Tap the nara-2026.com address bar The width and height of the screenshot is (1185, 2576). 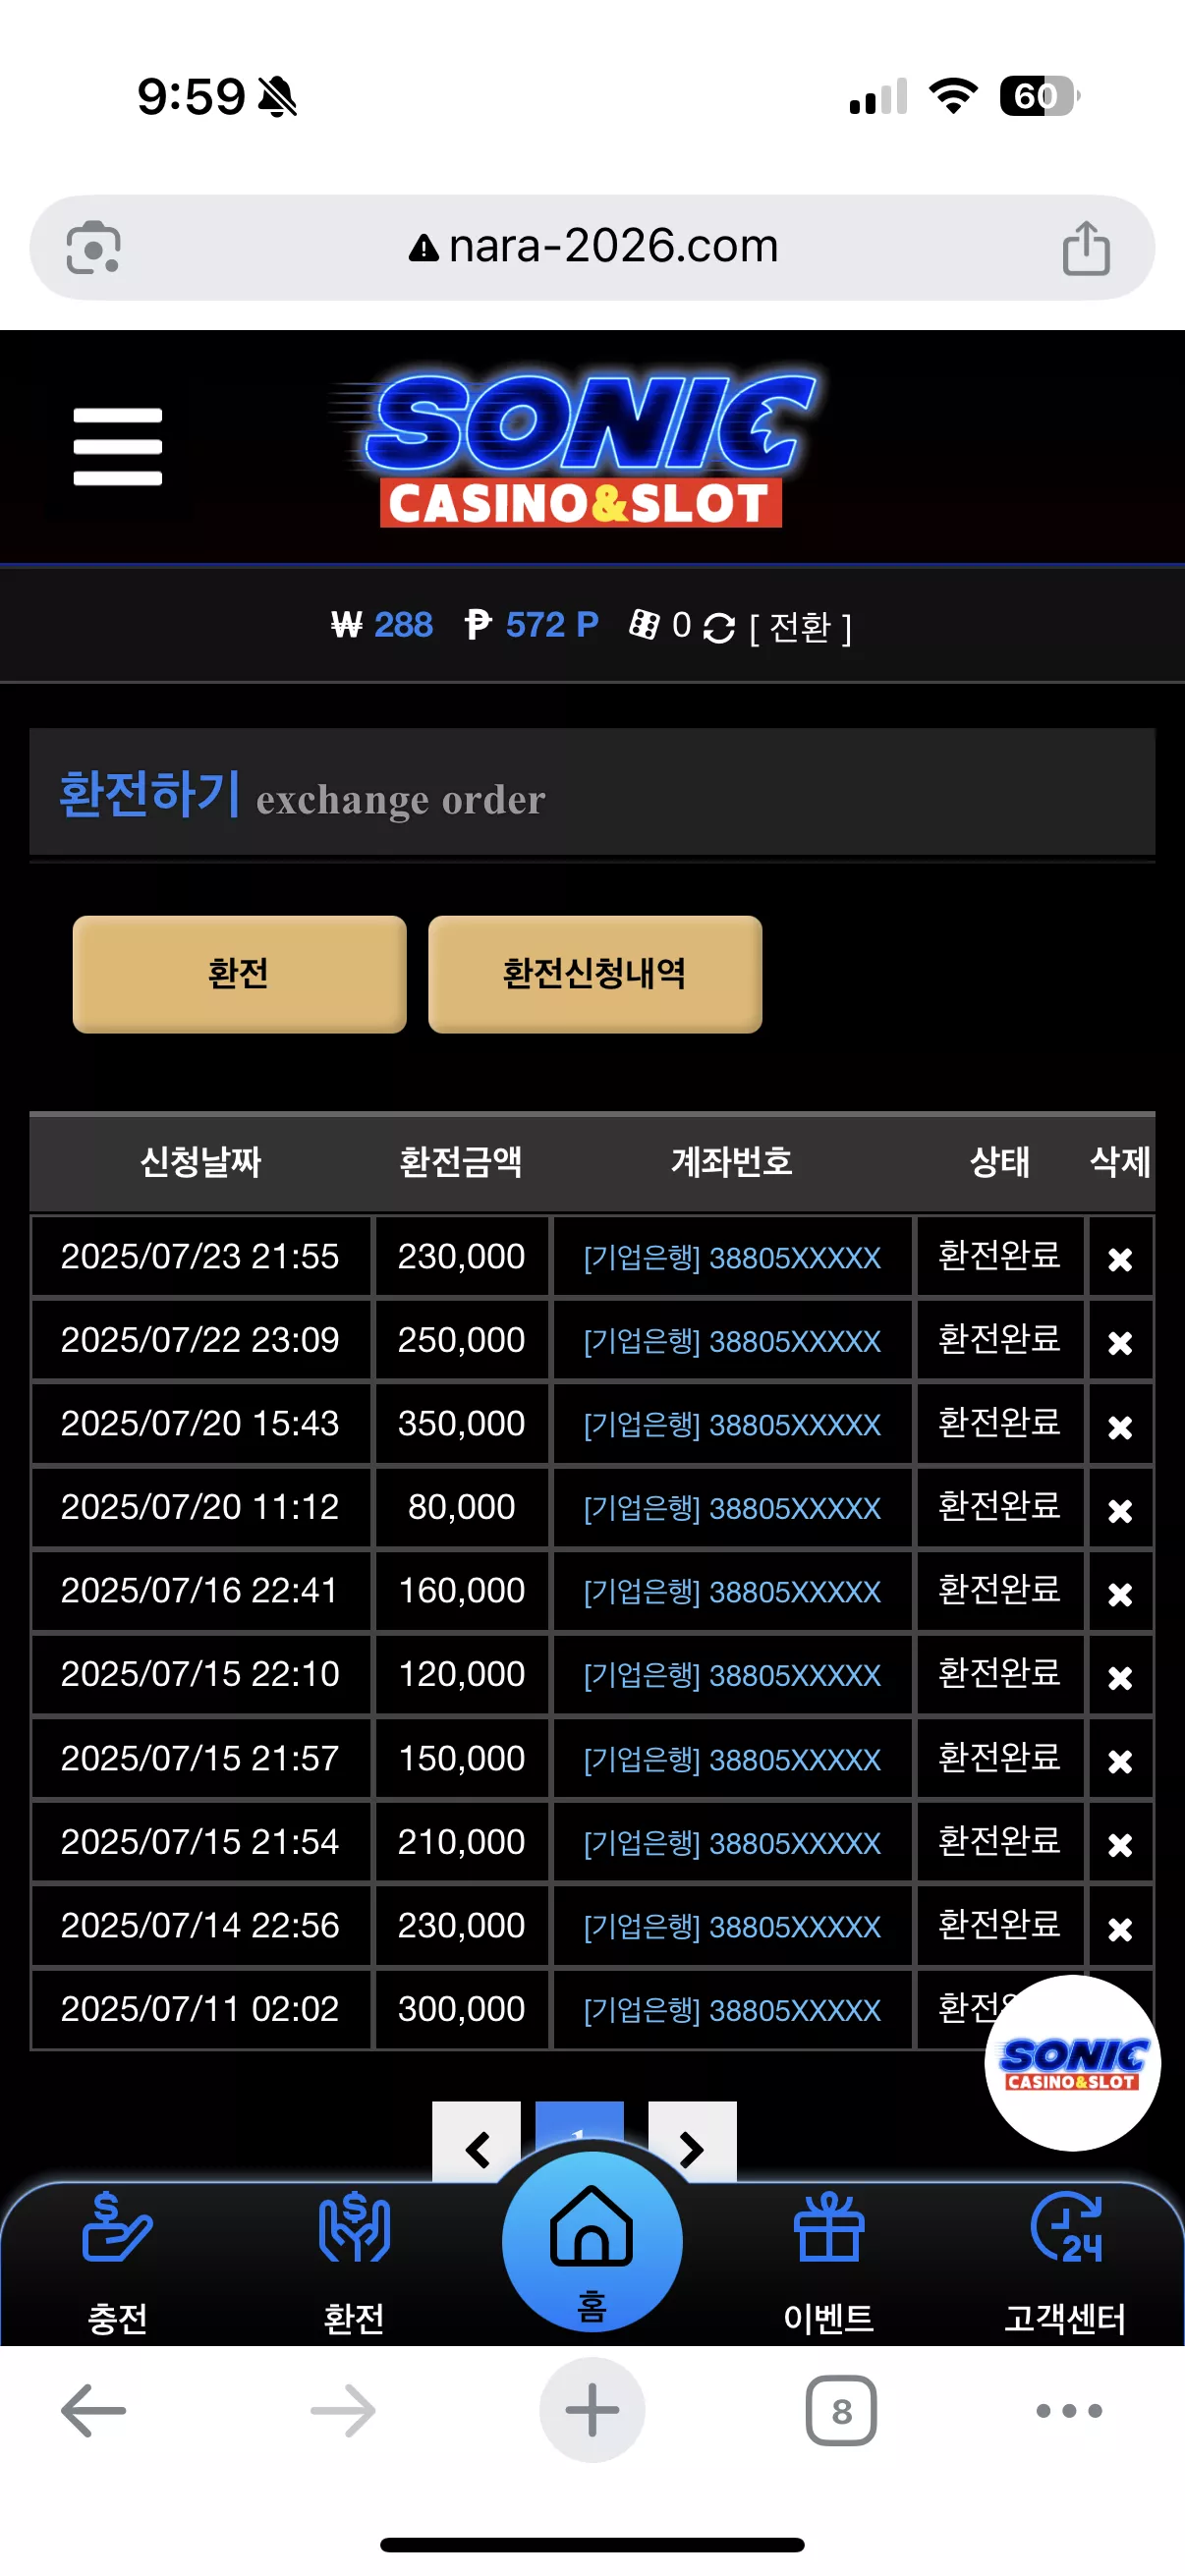coord(592,247)
